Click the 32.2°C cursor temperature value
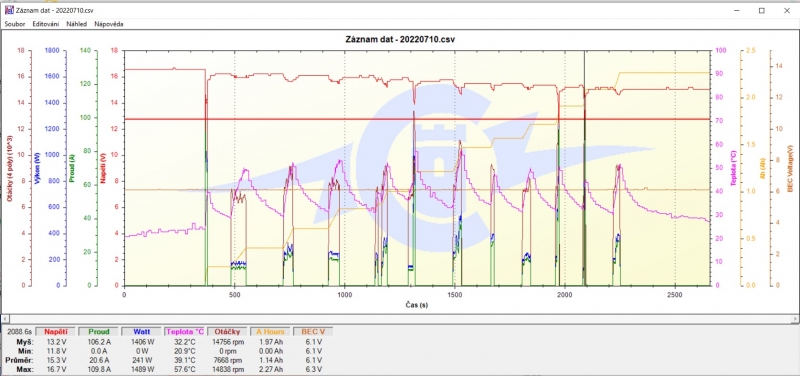This screenshot has width=800, height=376. point(184,342)
